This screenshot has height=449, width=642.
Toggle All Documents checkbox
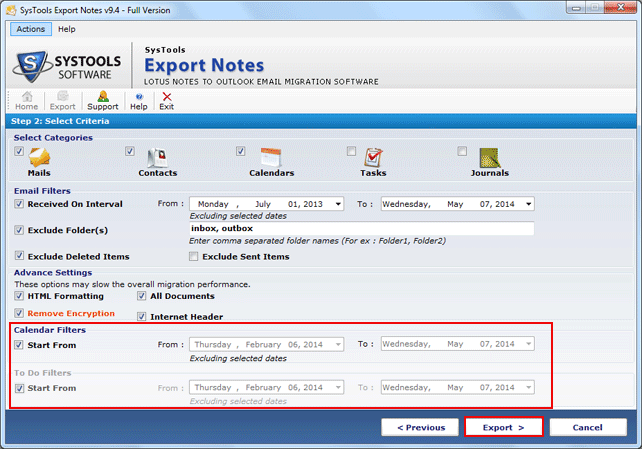point(141,296)
